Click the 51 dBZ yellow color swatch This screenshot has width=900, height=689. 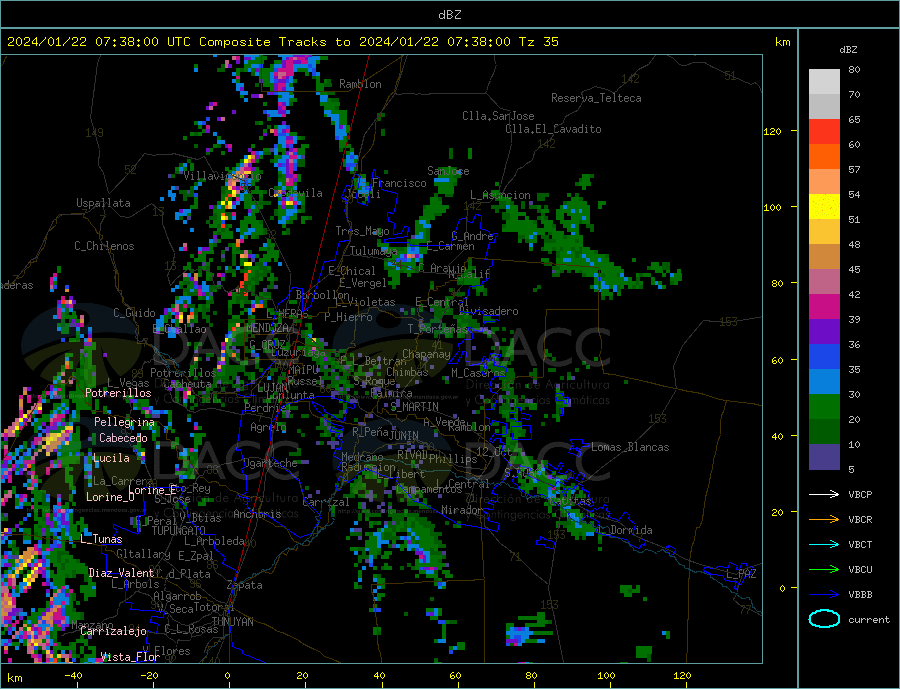pyautogui.click(x=824, y=207)
